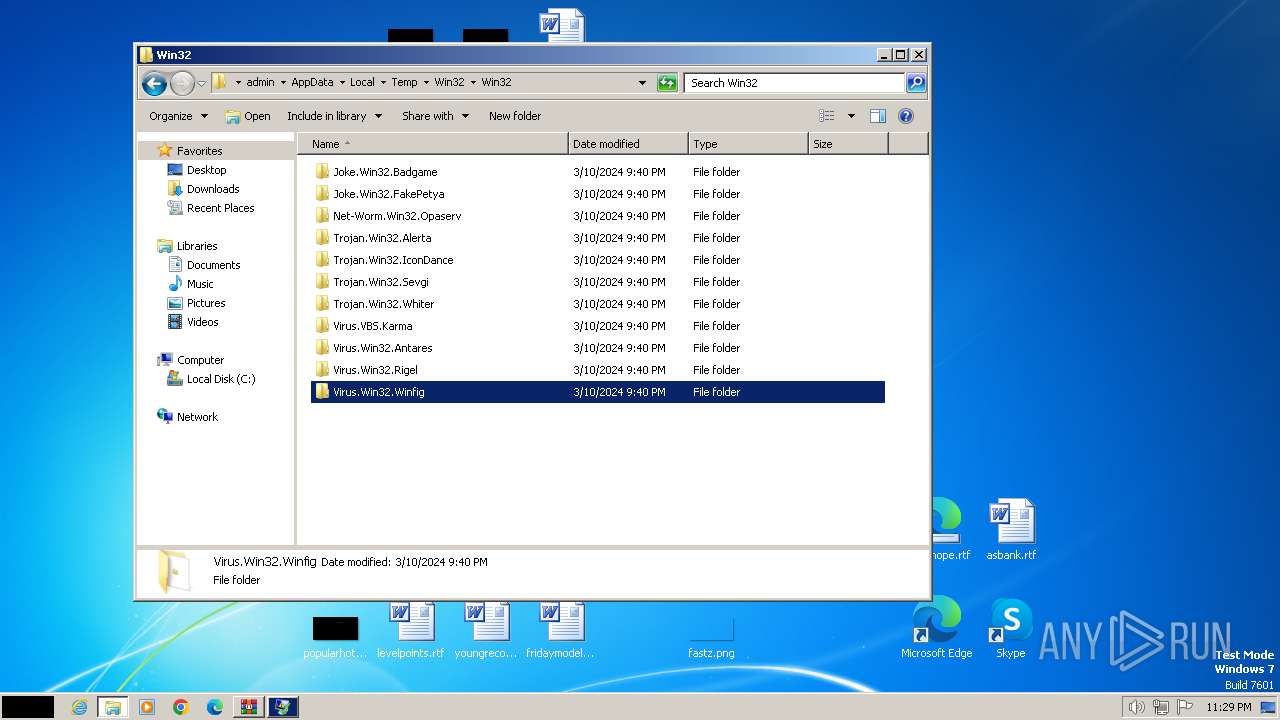Screen dimensions: 1280x720
Task: Select the Virus.Win32.Antares folder
Action: coord(597,348)
